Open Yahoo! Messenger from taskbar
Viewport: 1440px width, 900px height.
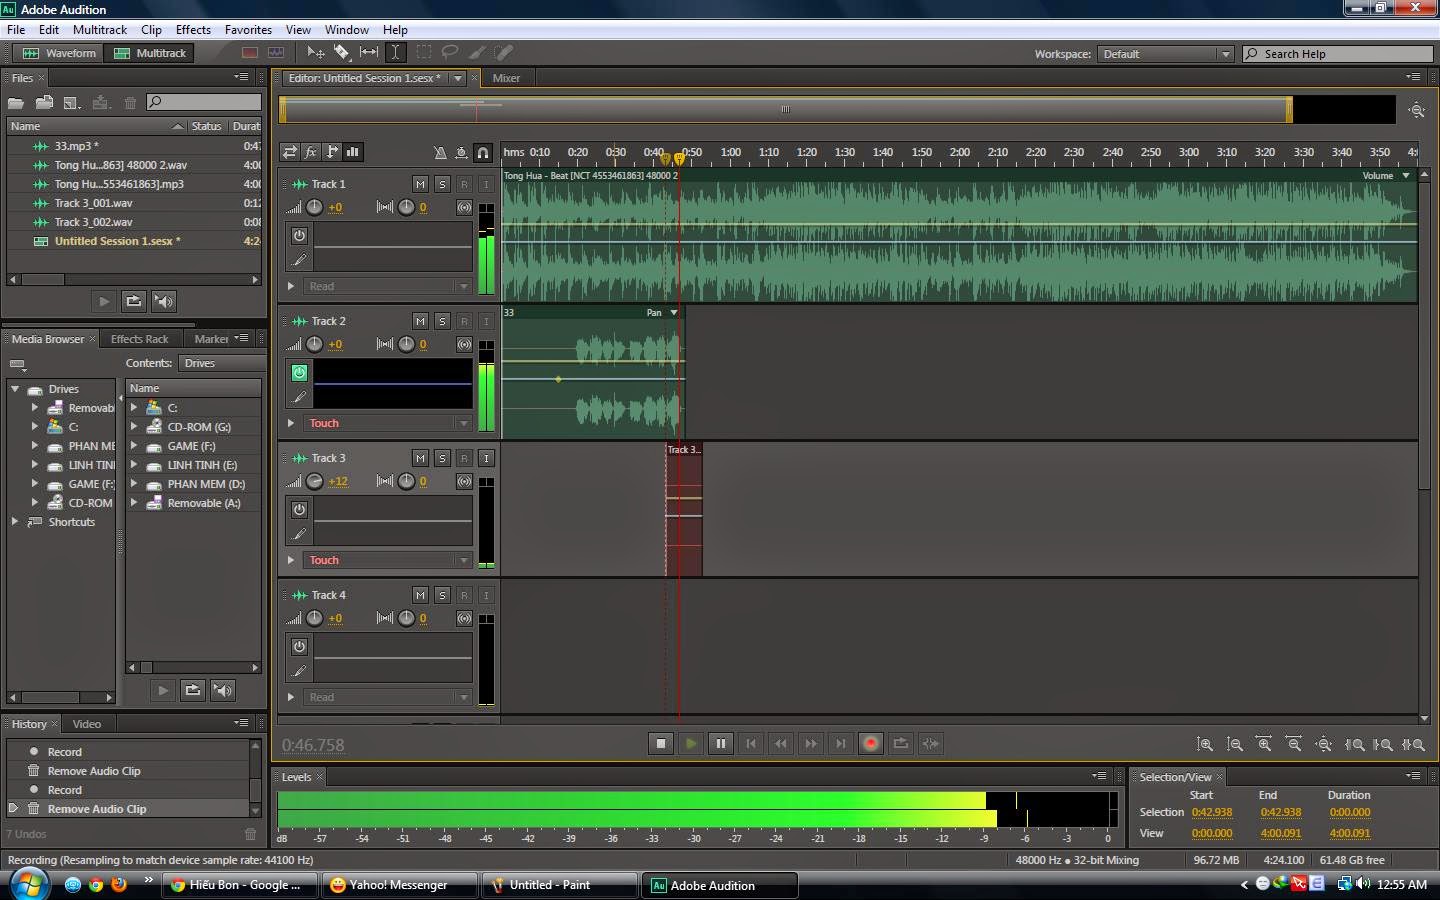pos(402,885)
